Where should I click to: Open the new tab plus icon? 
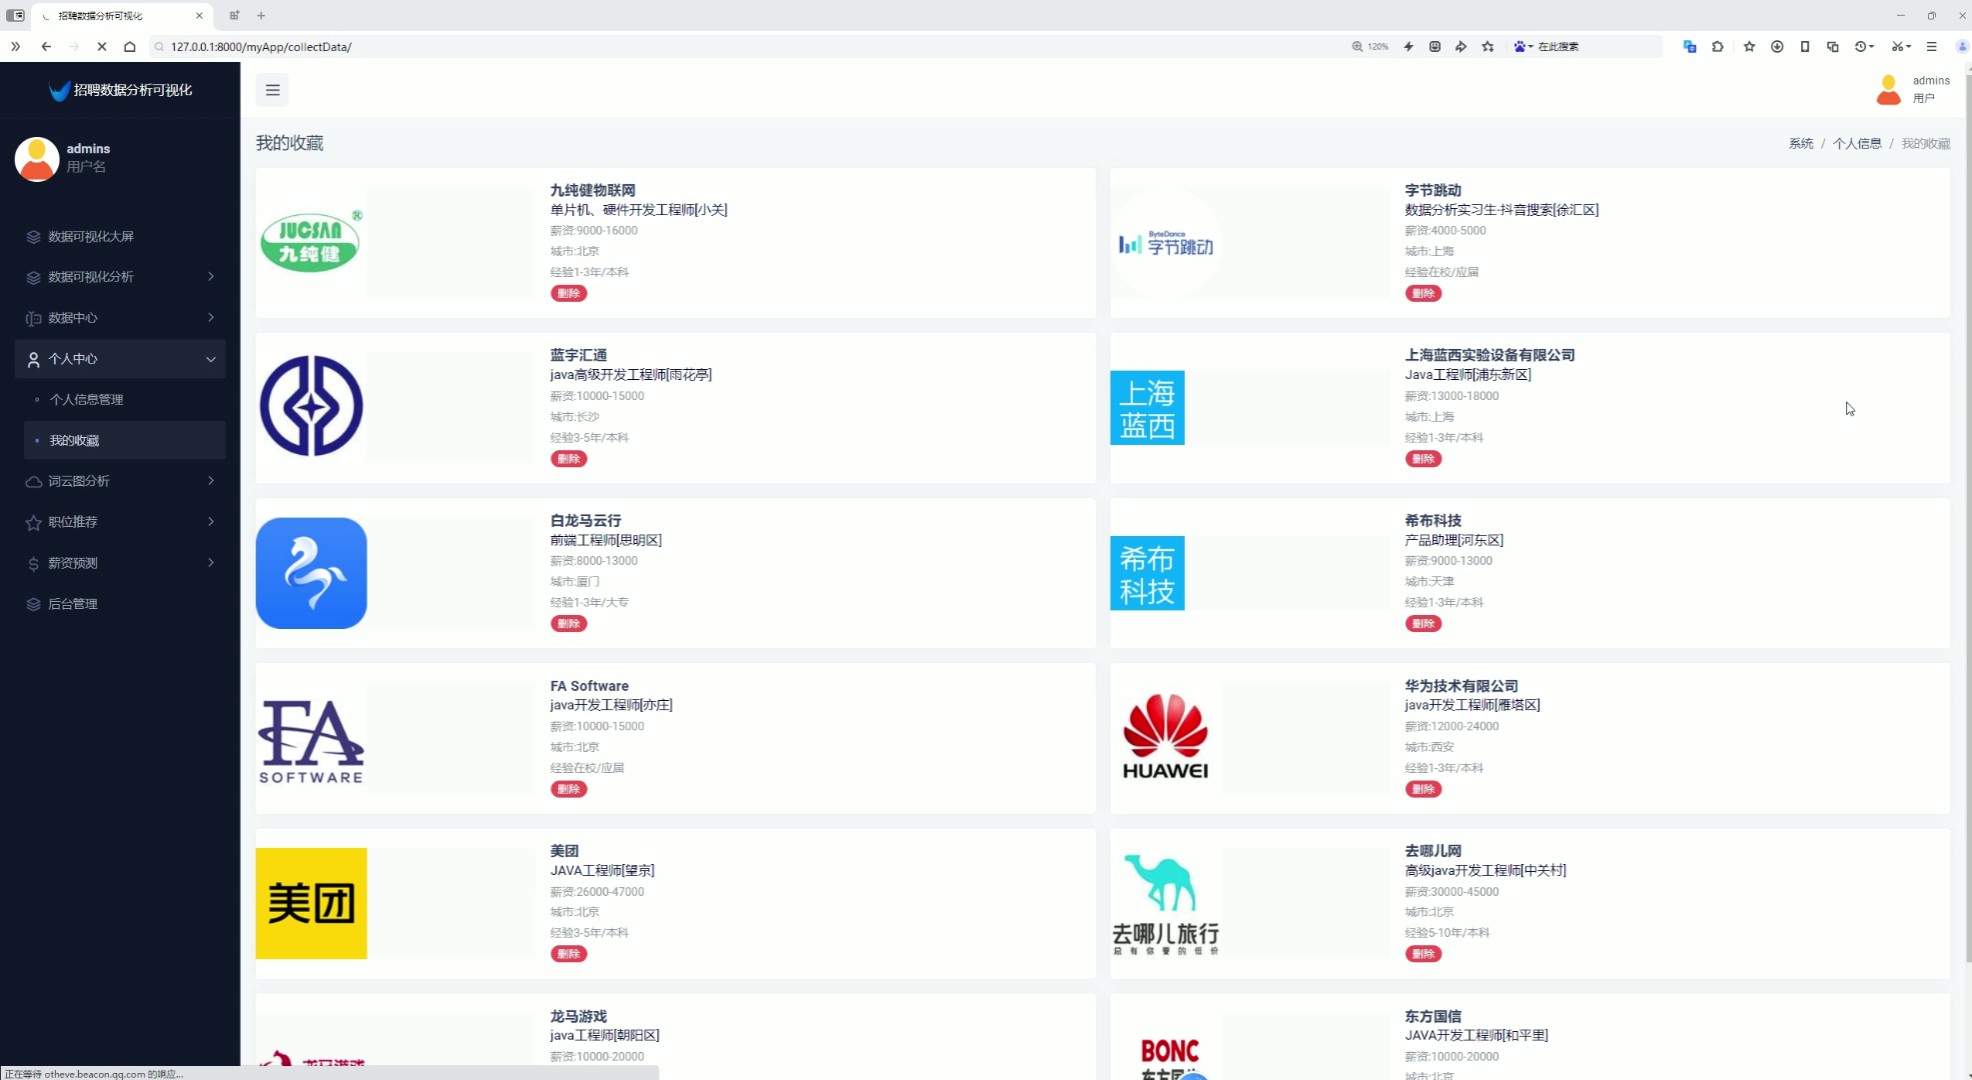click(261, 15)
